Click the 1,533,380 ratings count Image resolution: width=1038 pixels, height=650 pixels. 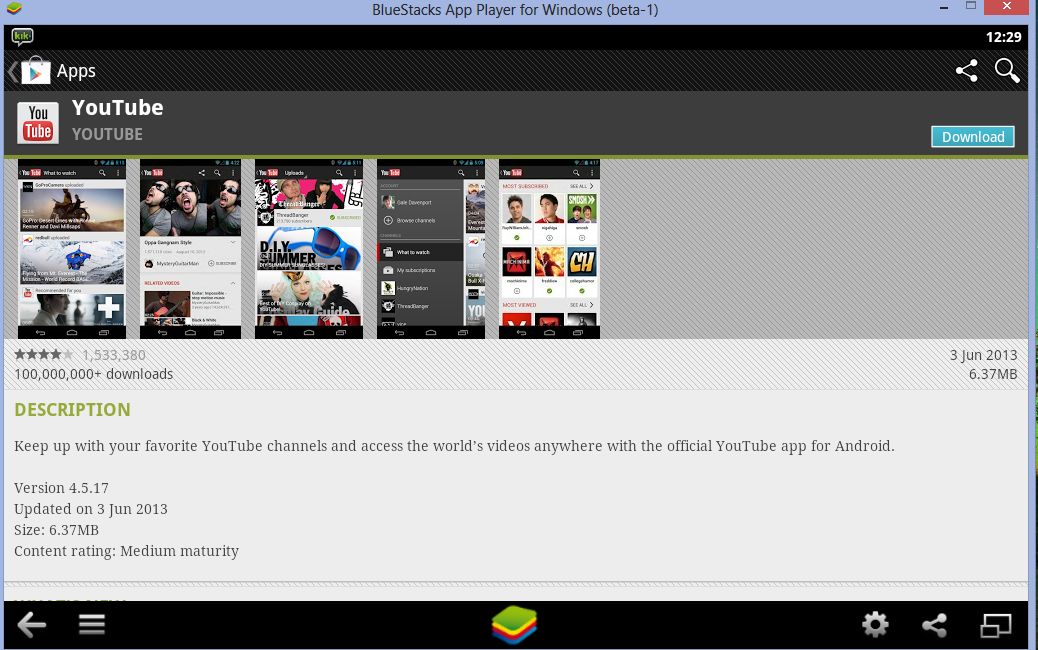point(114,355)
